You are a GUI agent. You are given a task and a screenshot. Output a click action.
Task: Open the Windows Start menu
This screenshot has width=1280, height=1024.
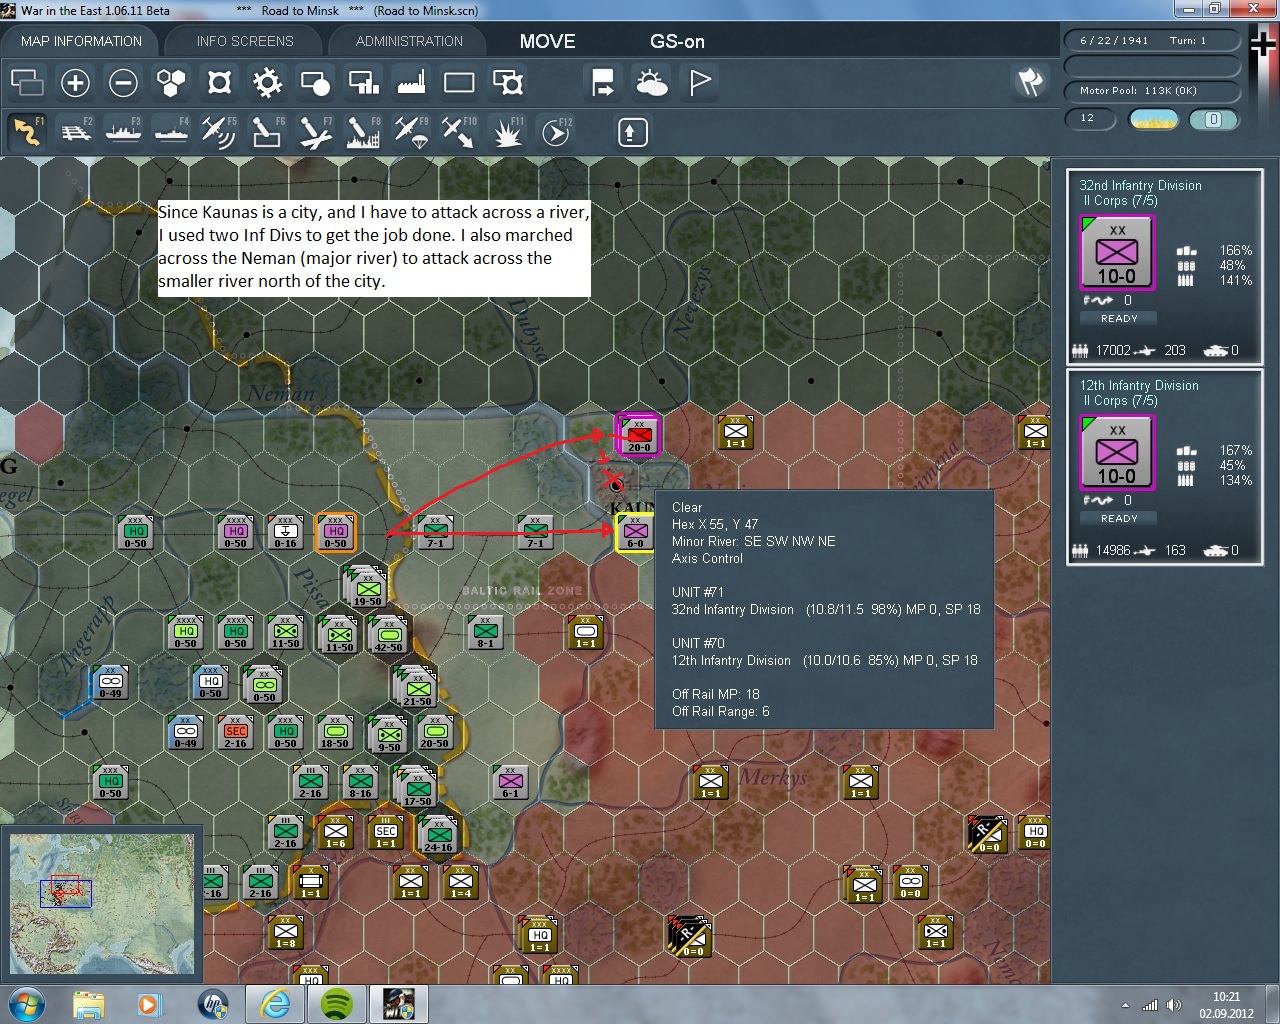25,1004
